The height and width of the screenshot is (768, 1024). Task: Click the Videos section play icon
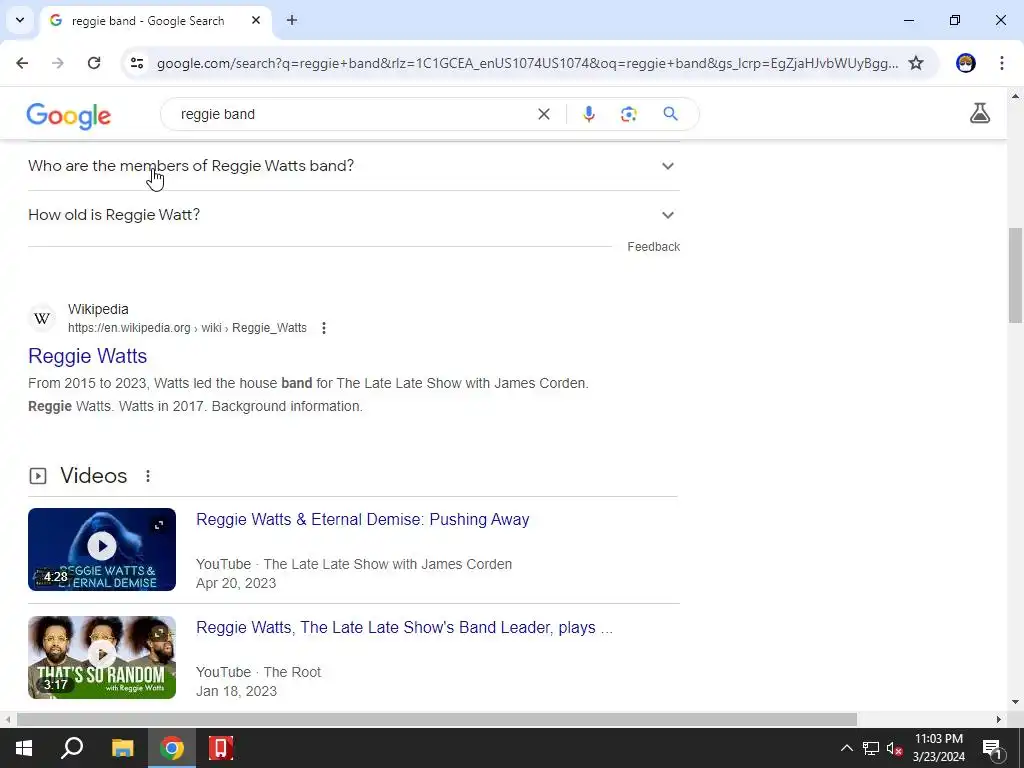pos(38,476)
